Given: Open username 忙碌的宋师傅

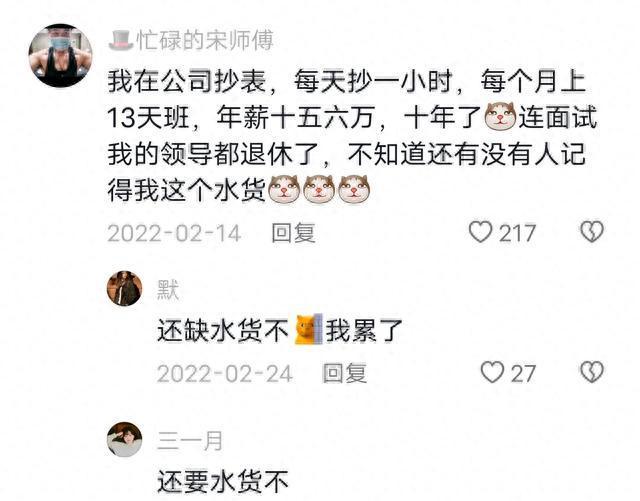Looking at the screenshot, I should [205, 40].
